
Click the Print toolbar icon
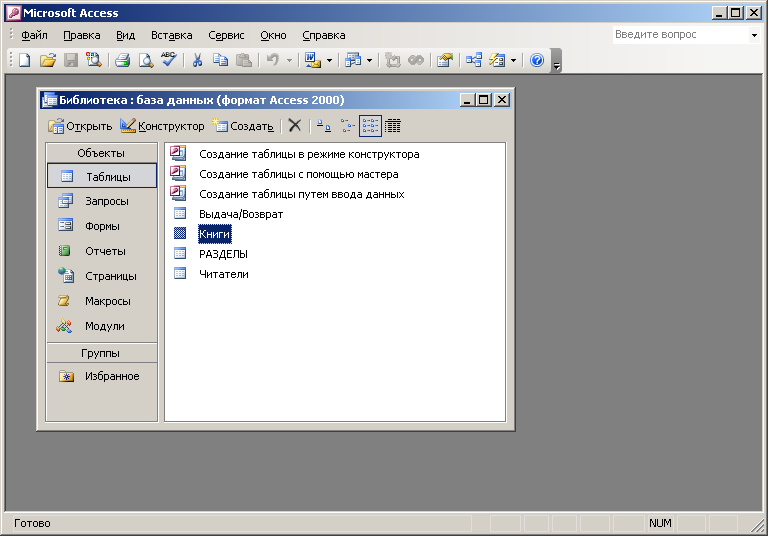[122, 60]
